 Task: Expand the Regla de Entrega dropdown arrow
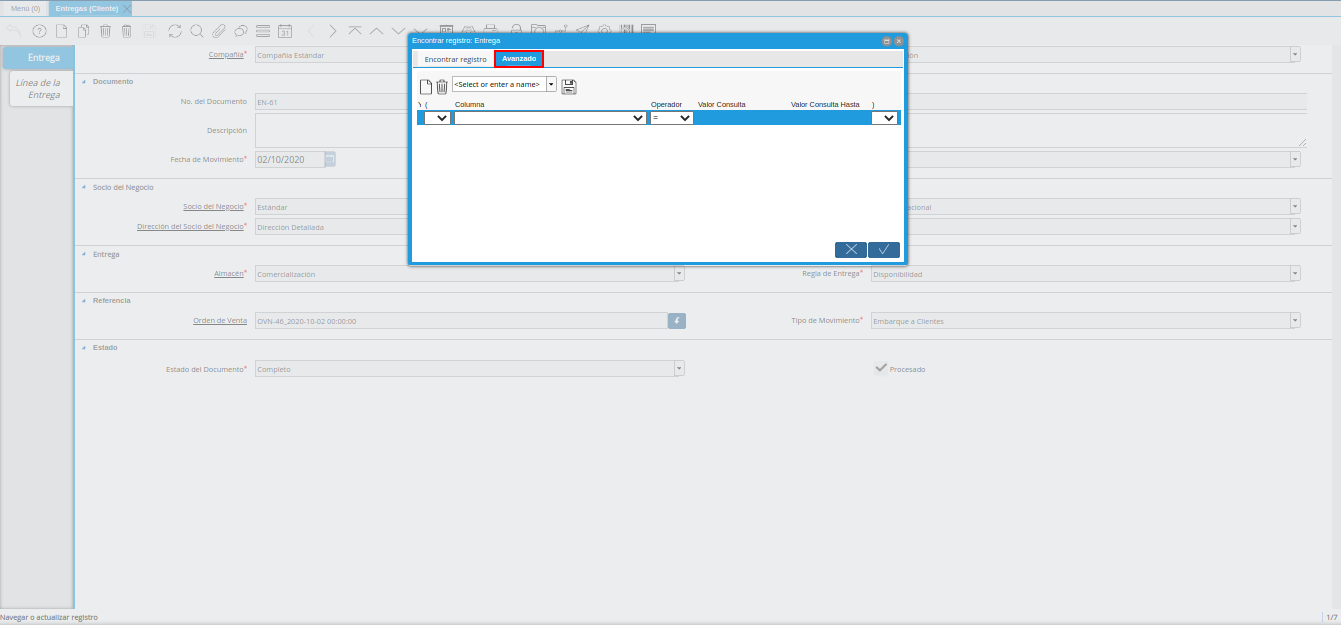(x=1295, y=273)
